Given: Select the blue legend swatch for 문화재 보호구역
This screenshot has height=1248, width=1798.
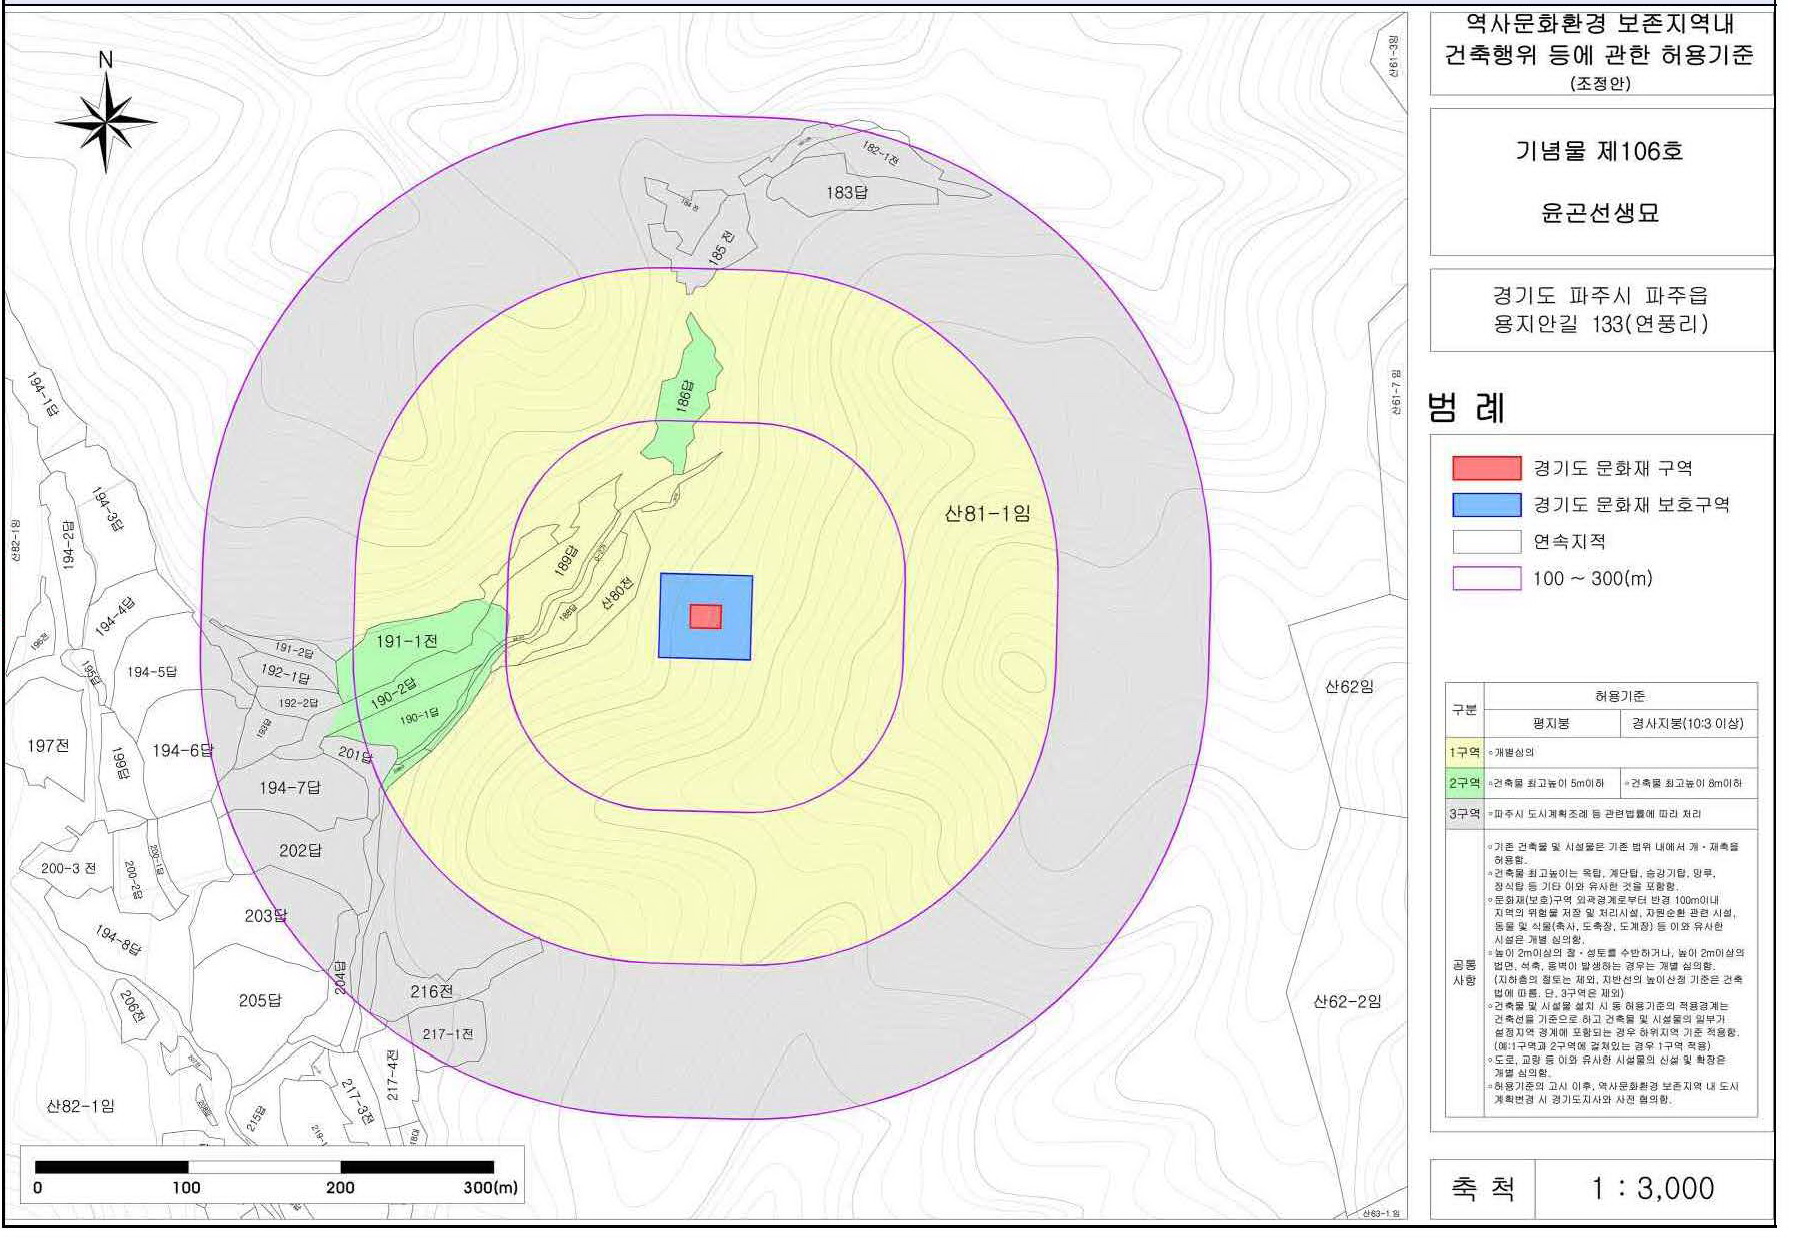Looking at the screenshot, I should [1486, 505].
